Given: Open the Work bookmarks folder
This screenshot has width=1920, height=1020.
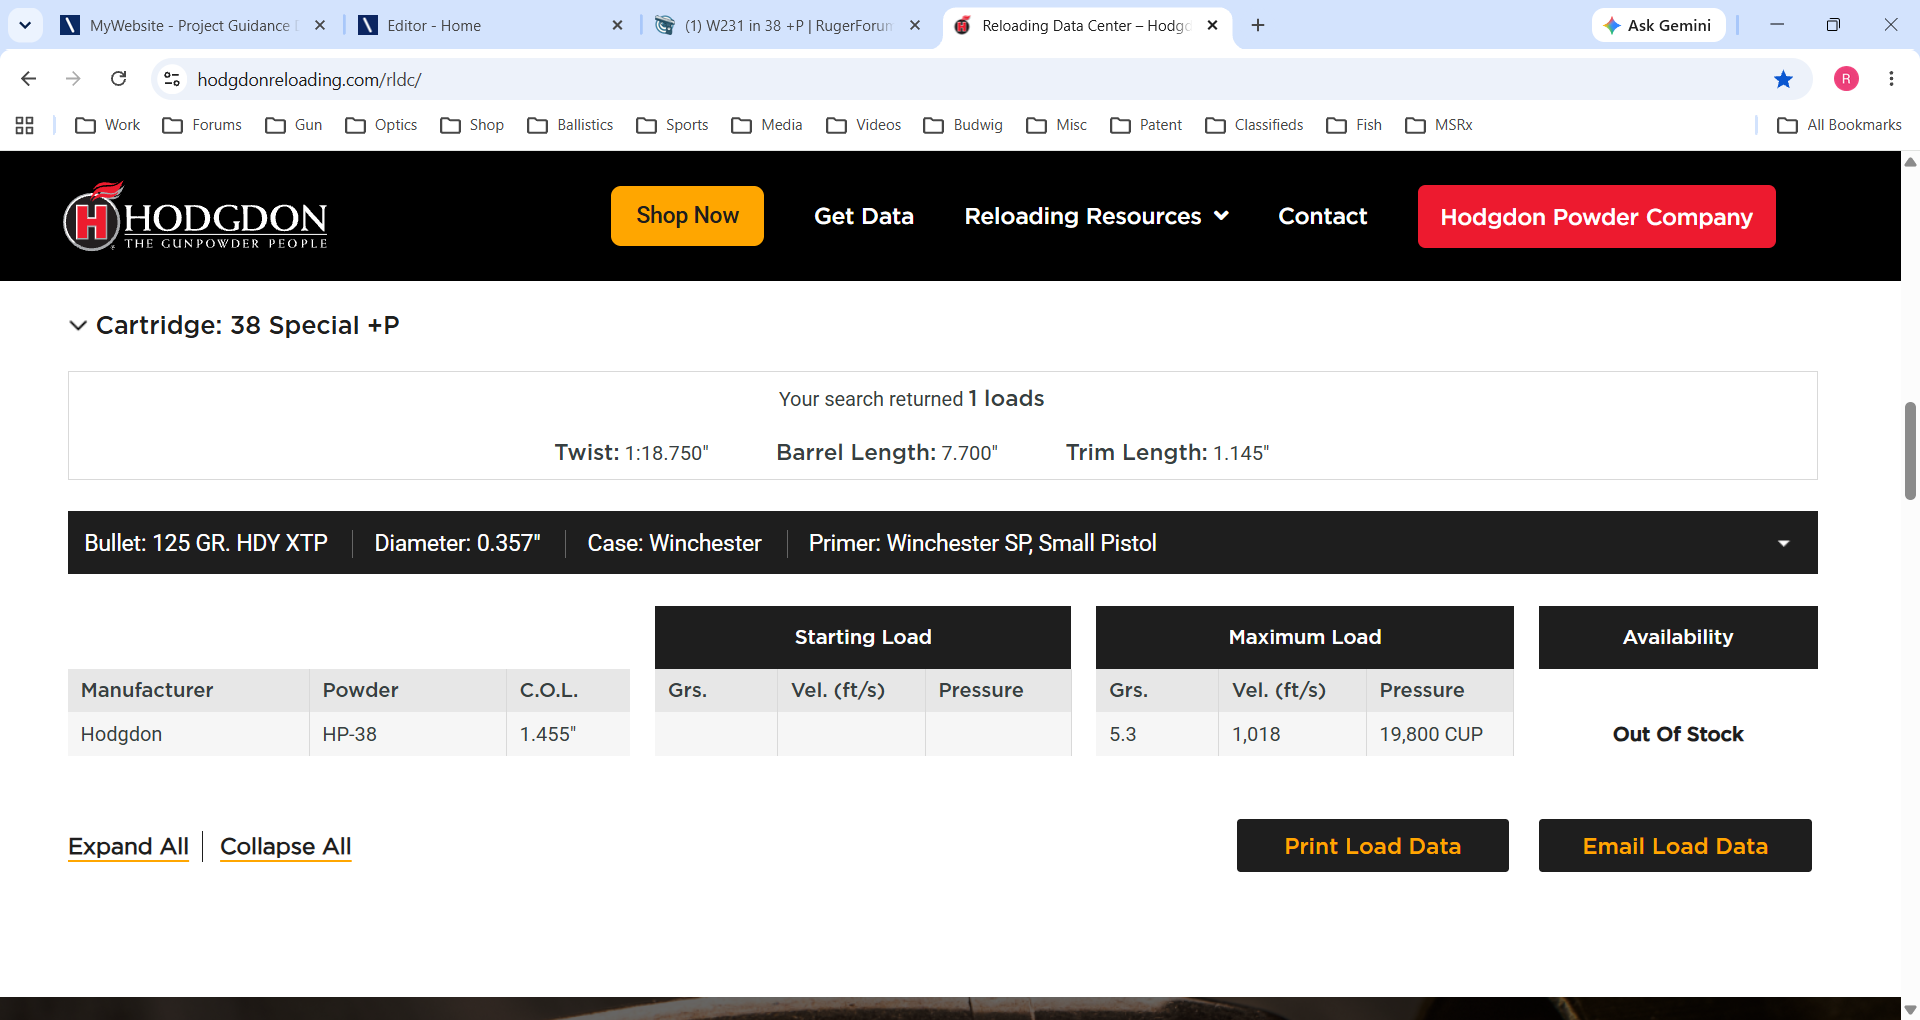Looking at the screenshot, I should pos(108,125).
